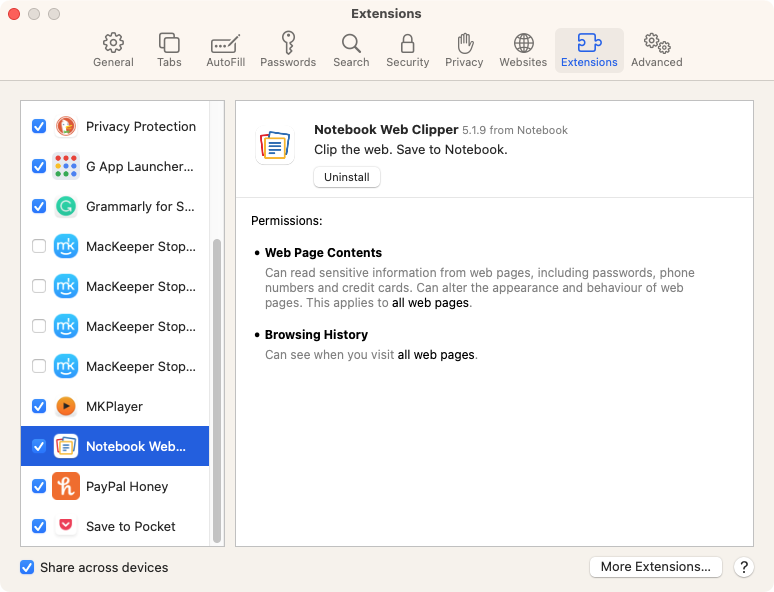Open More Extensions in the App Store

(656, 567)
